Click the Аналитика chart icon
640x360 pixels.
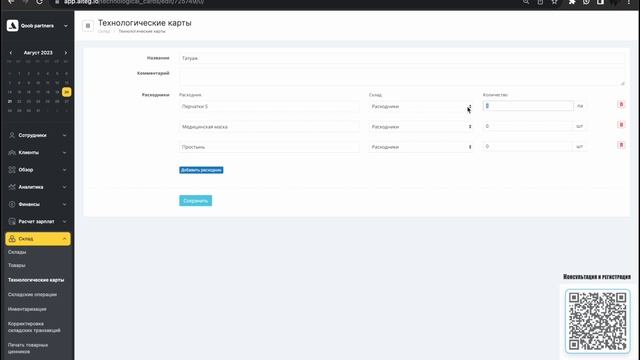[12, 187]
